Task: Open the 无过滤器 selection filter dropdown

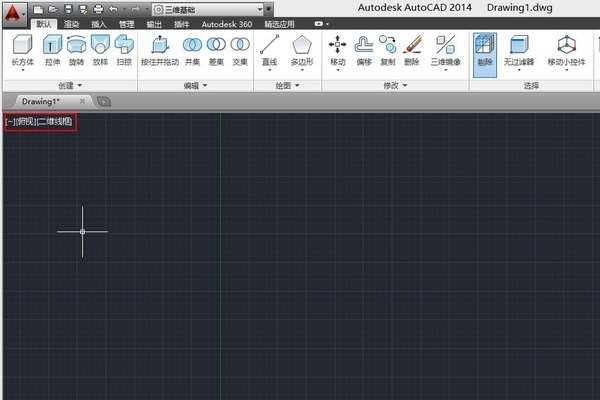Action: 518,53
